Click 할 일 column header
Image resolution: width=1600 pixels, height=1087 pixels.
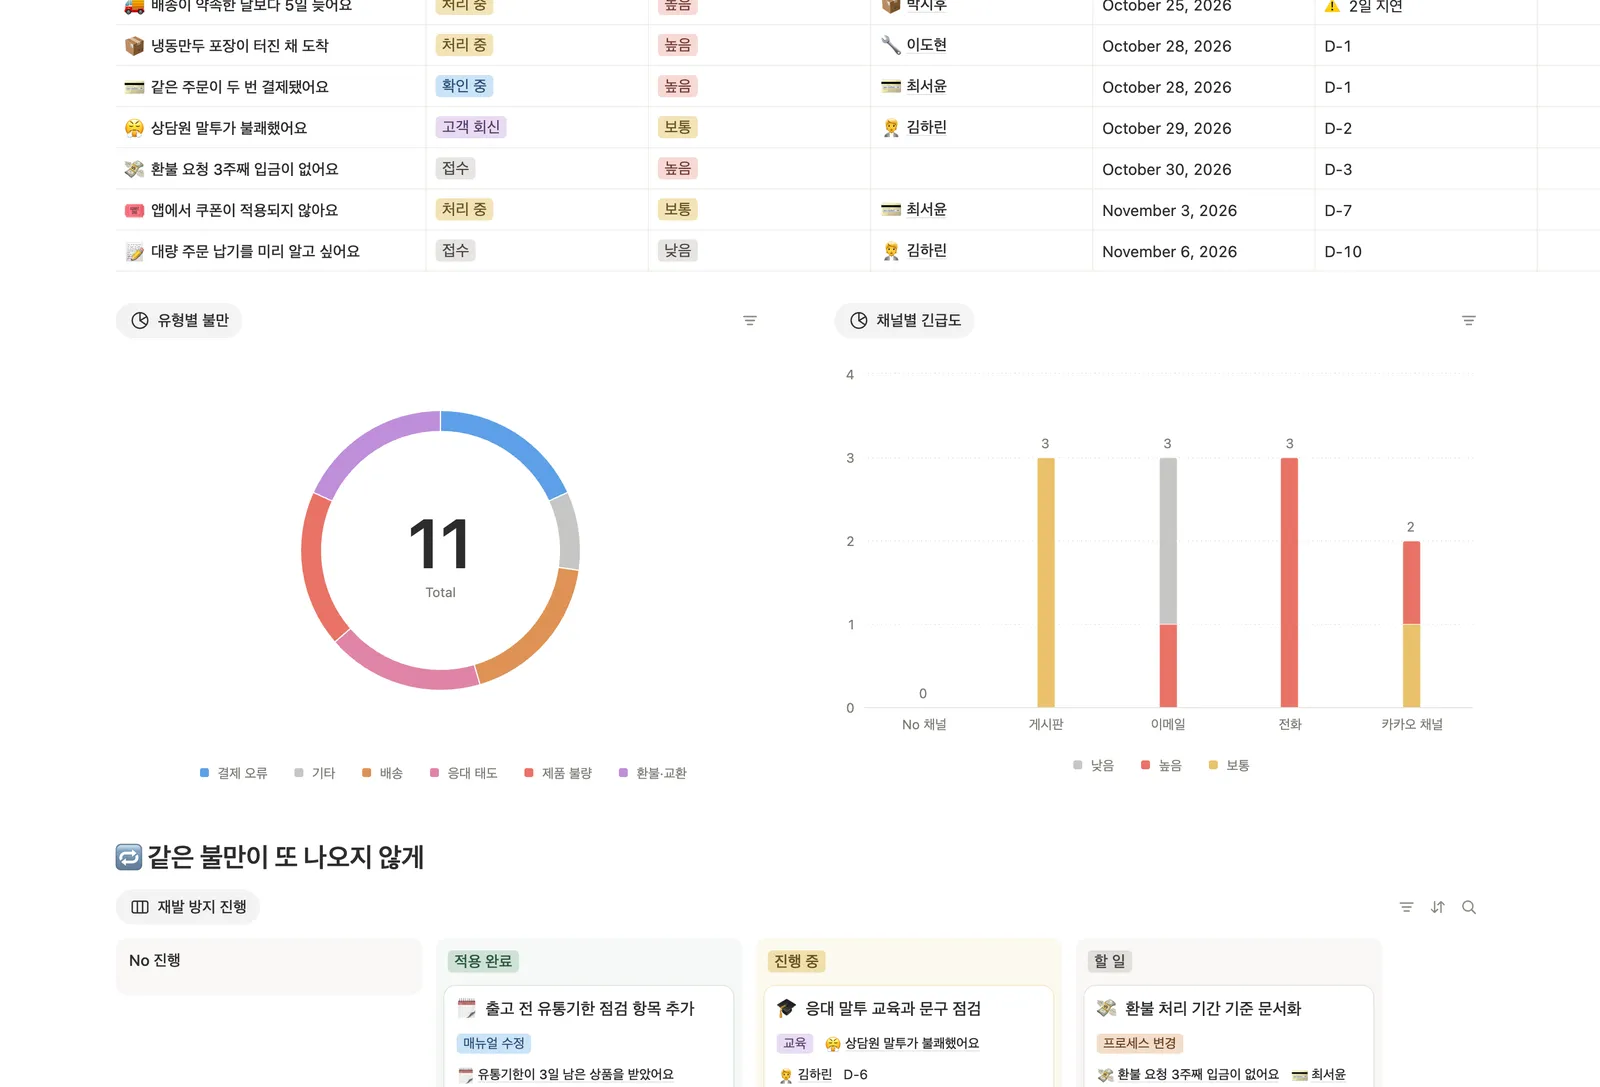point(1109,961)
